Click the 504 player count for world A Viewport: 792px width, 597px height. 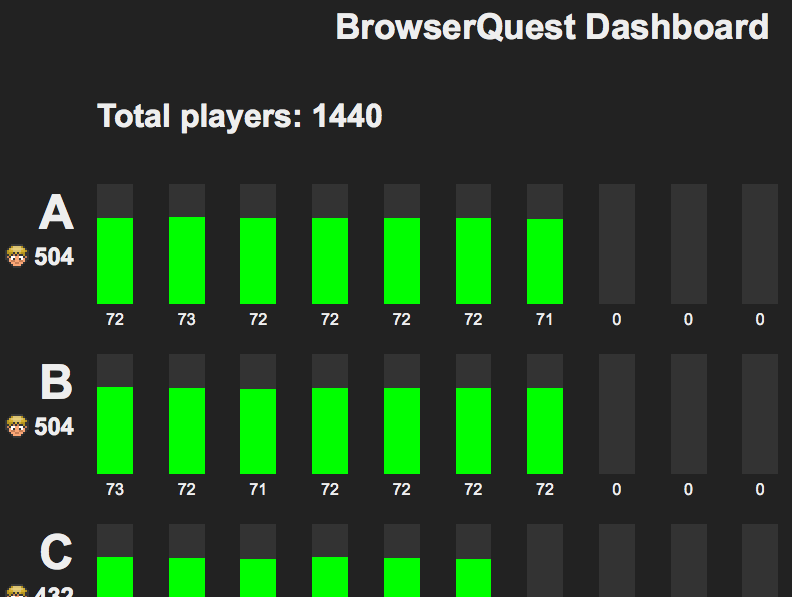click(54, 257)
